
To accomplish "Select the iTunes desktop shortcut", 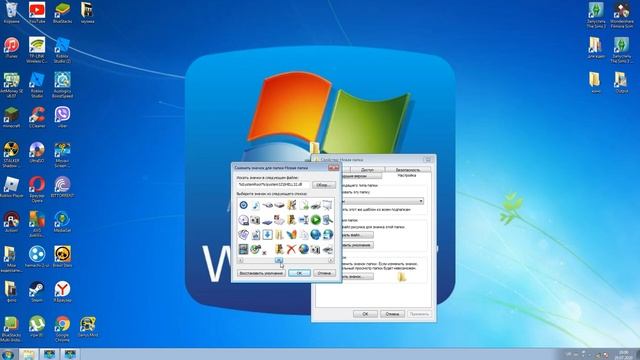I will point(11,47).
